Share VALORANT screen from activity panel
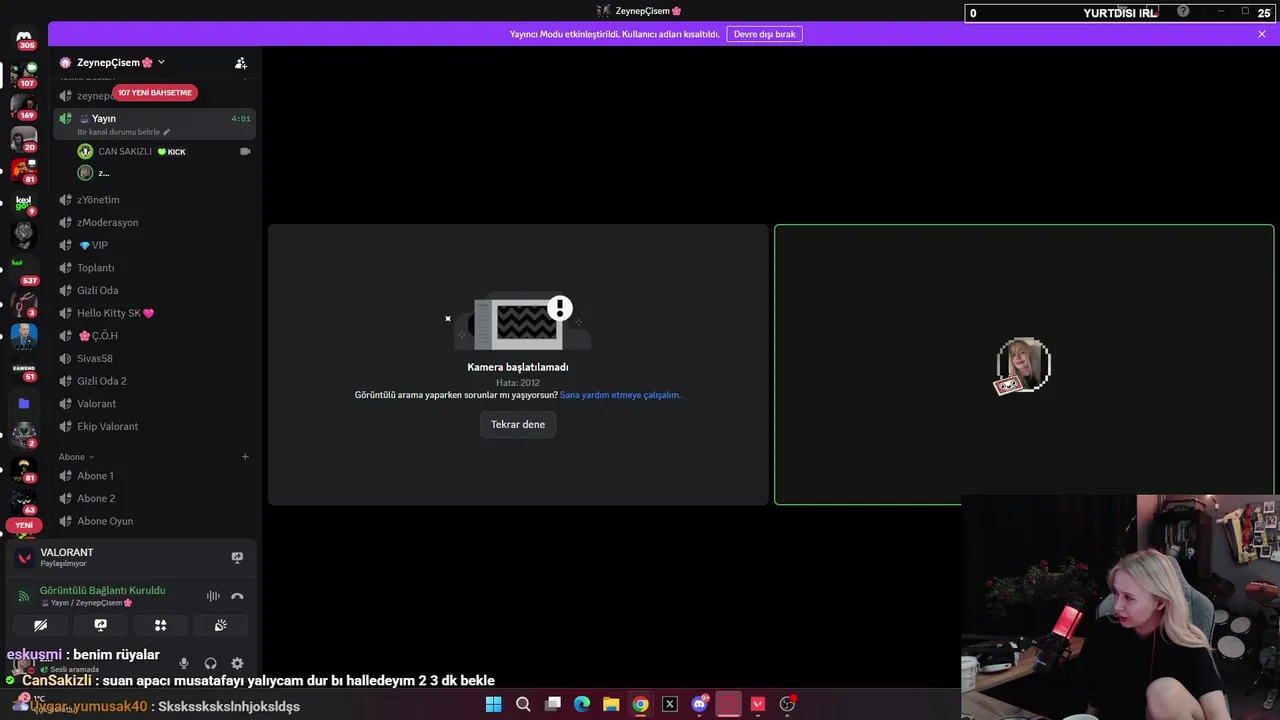 [237, 557]
